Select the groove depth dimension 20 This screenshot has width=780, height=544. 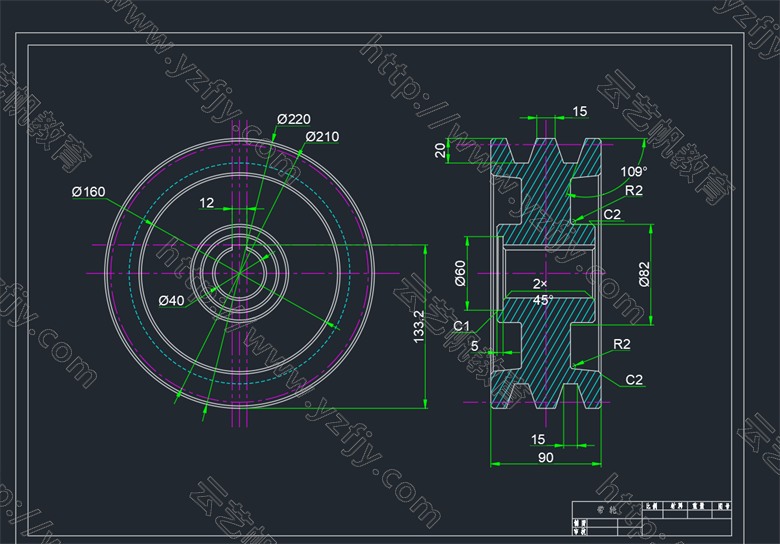(x=440, y=150)
